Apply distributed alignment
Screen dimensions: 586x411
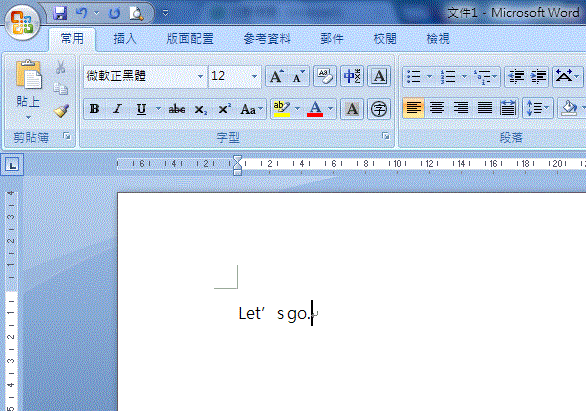pos(508,108)
